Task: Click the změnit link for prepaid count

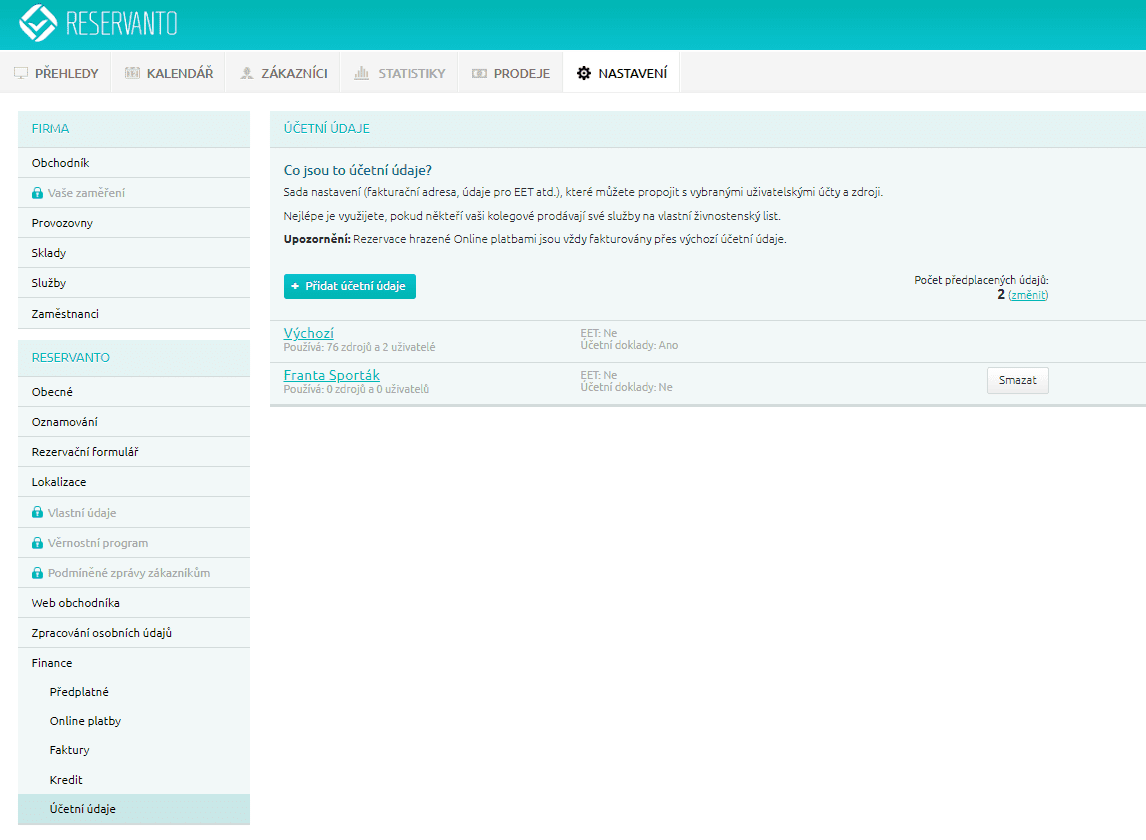Action: [1028, 295]
